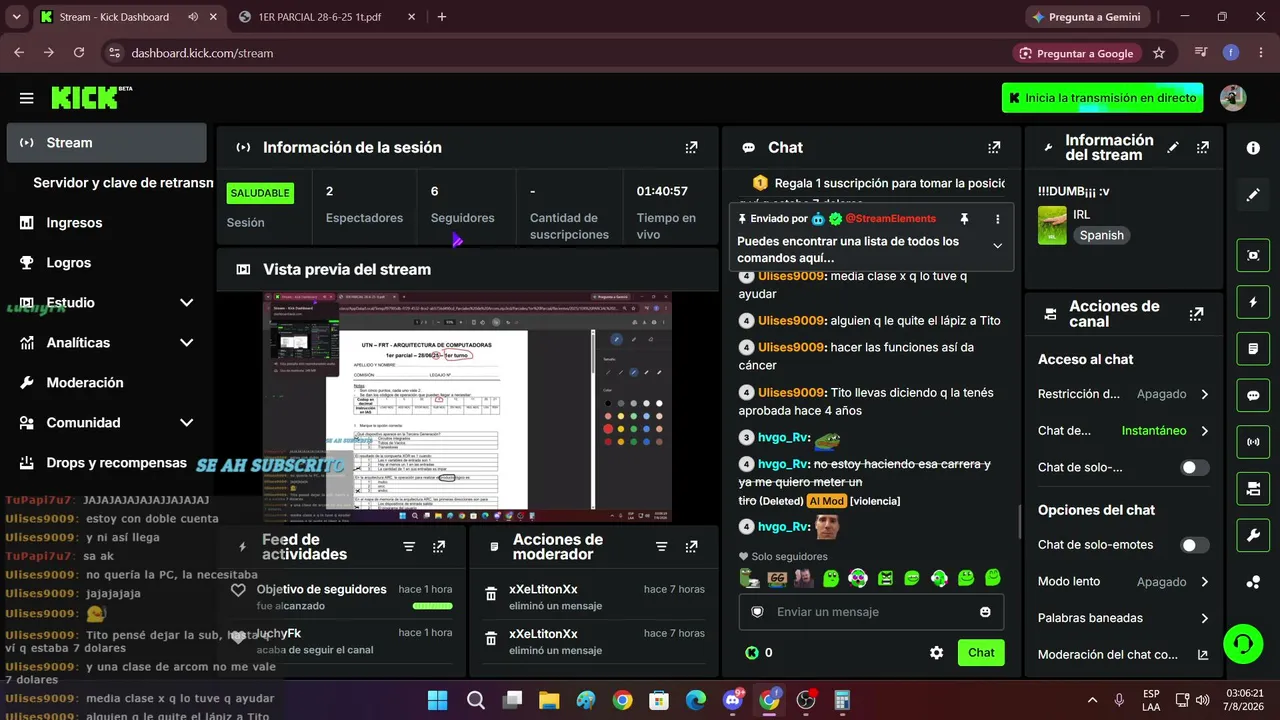1280x720 pixels.
Task: Click the right rail broadcast signal icon
Action: coord(1253,441)
